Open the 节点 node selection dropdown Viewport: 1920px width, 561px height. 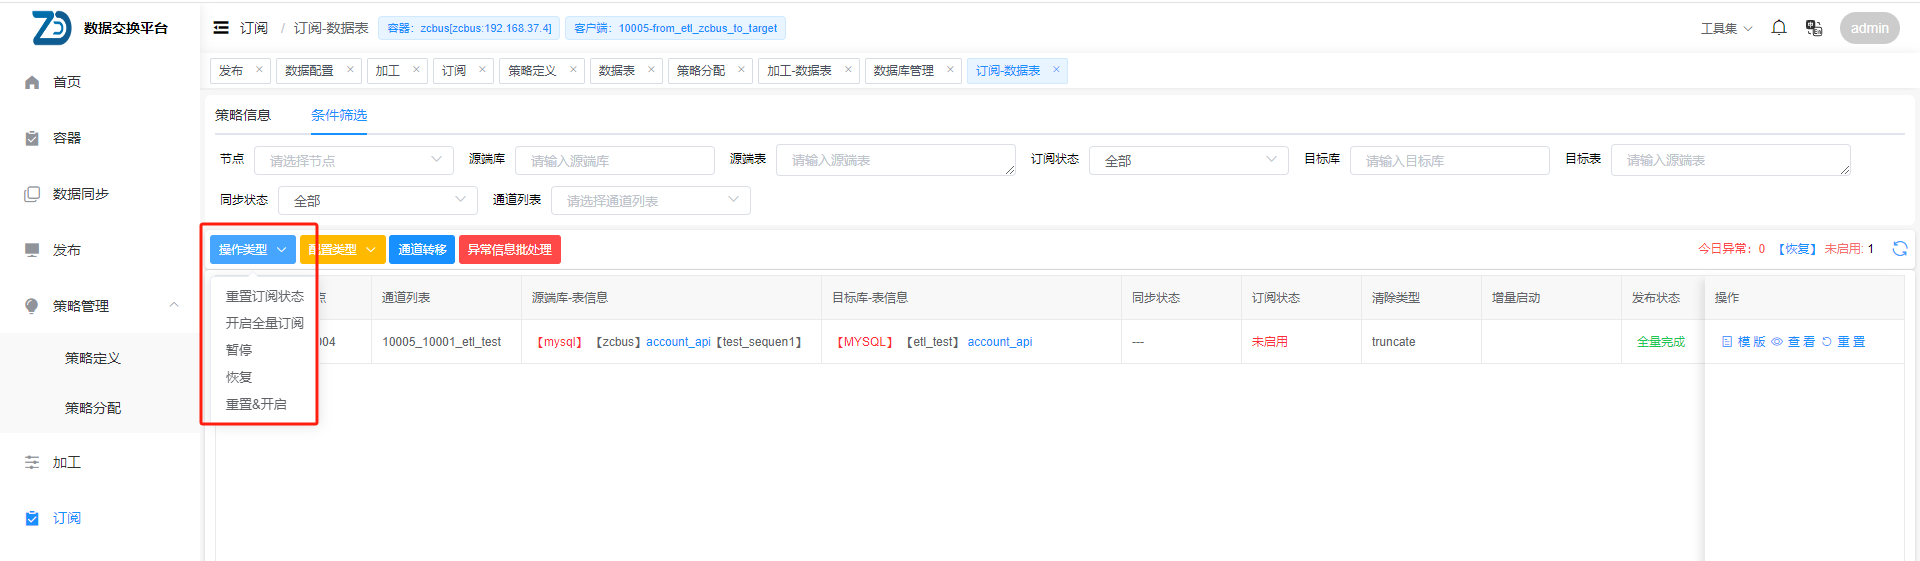coord(353,160)
